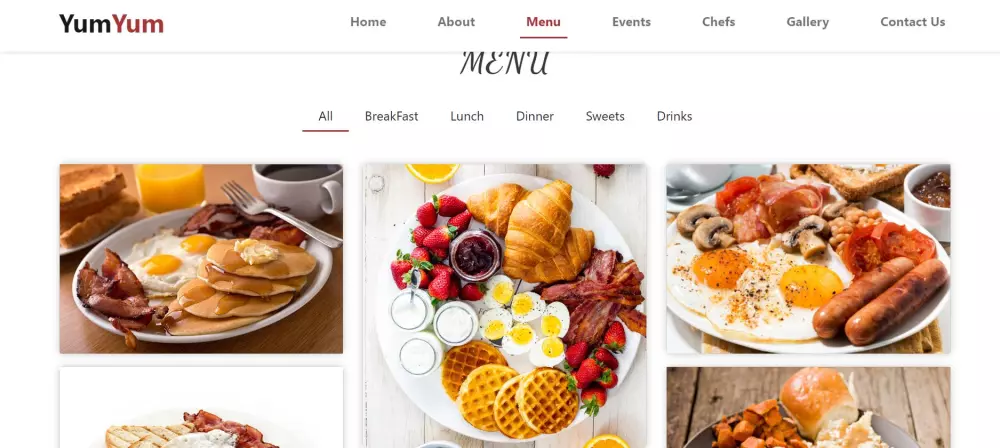
Task: Open the Gallery nav link
Action: pos(807,22)
